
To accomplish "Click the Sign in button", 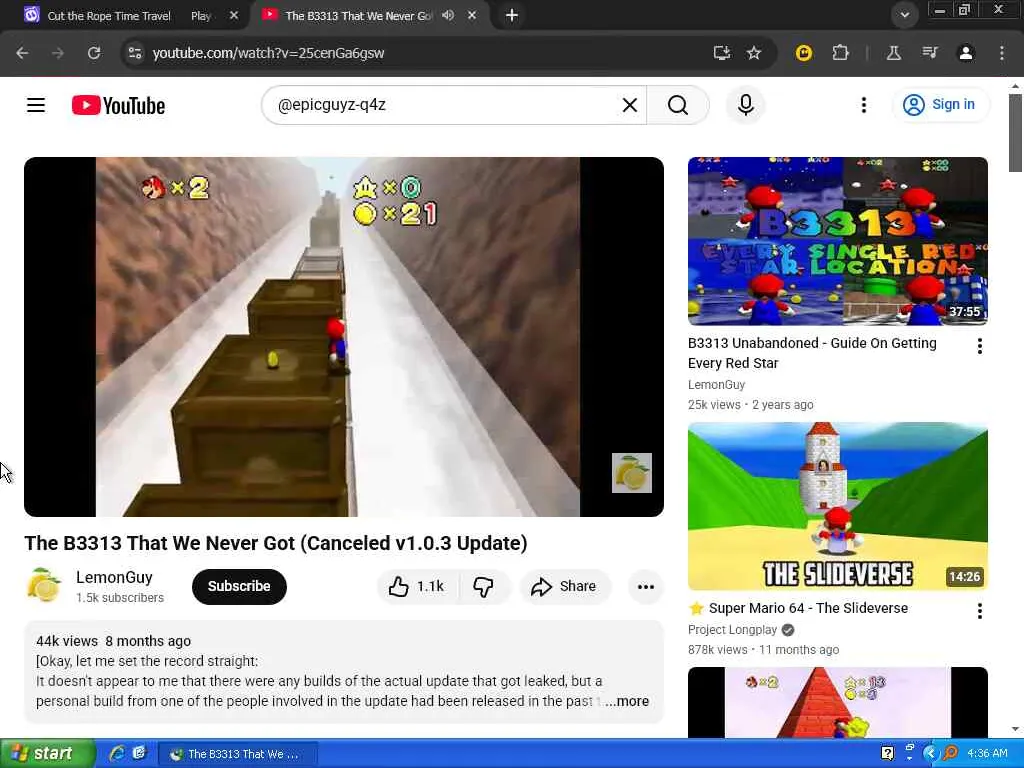I will coord(941,104).
